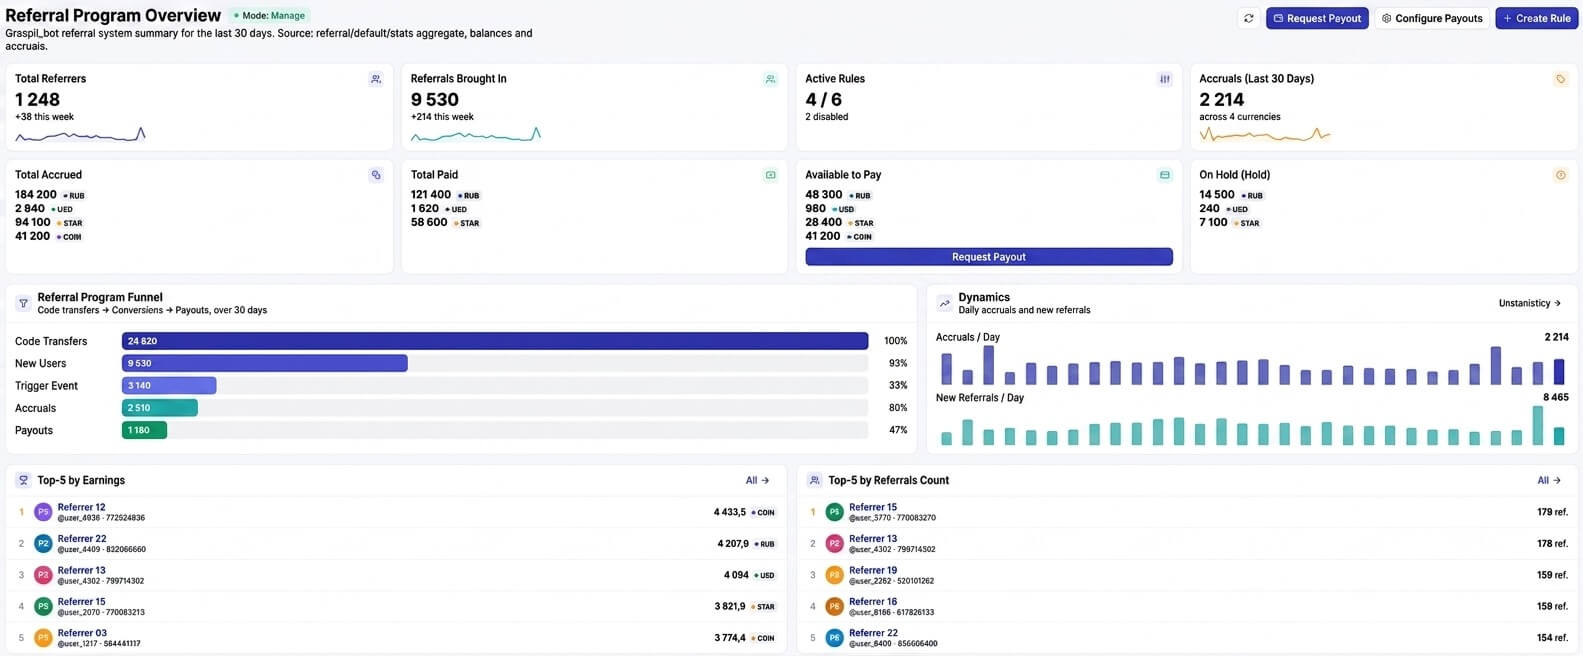1583x656 pixels.
Task: Click the Dynamics trend icon
Action: pos(944,303)
